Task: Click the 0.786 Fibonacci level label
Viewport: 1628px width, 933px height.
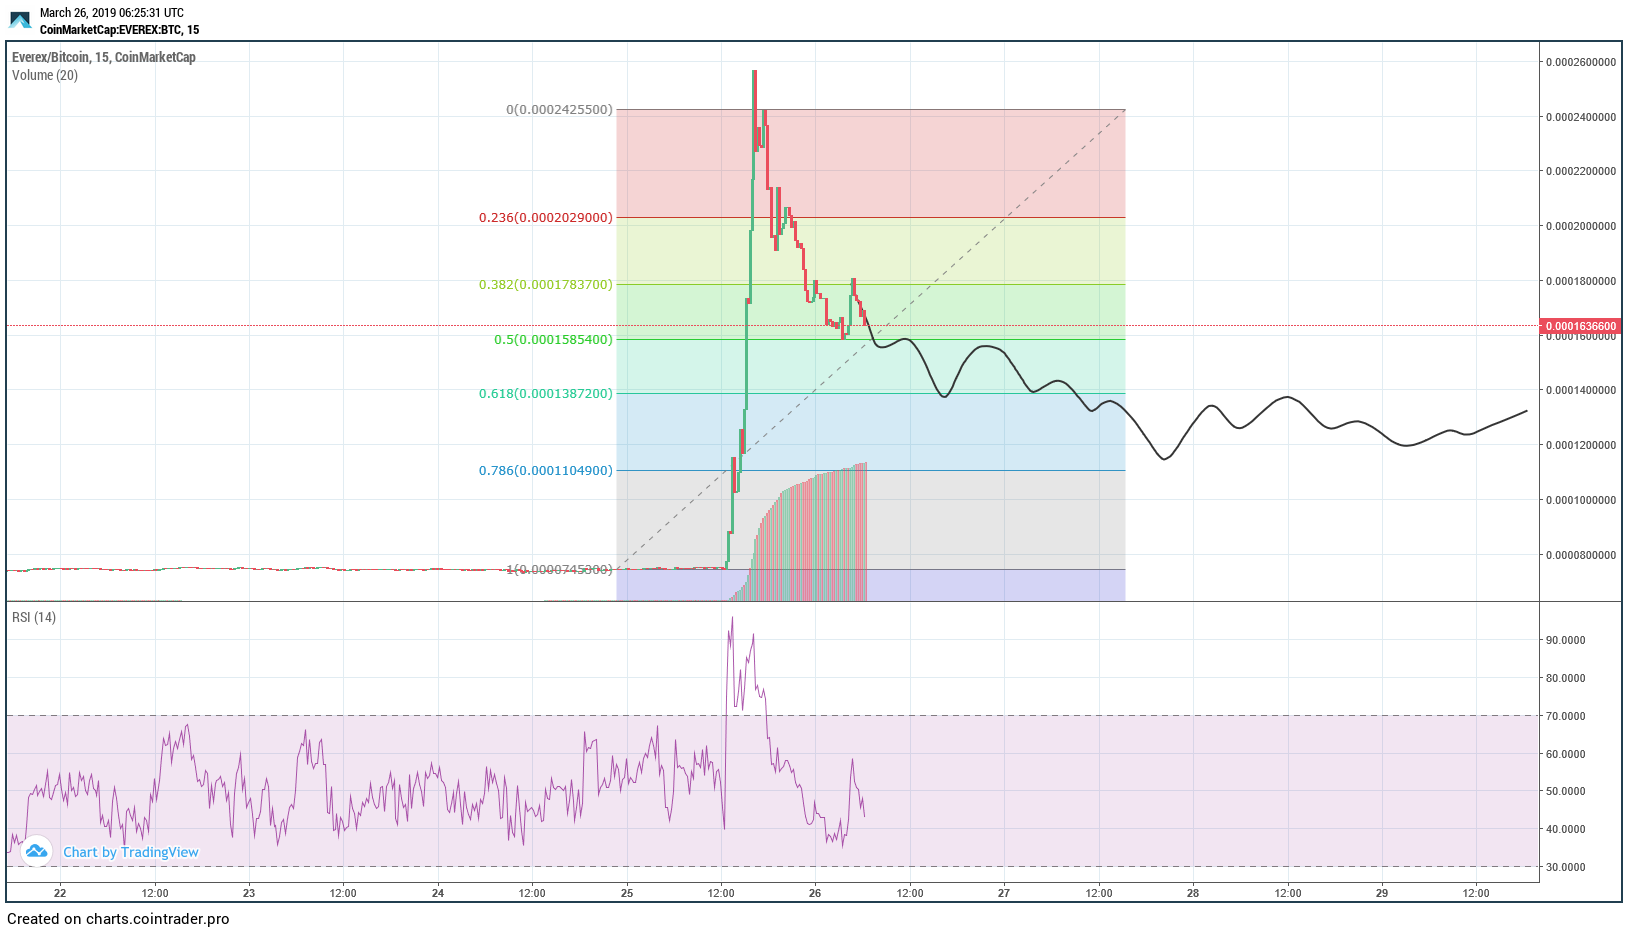Action: (545, 470)
